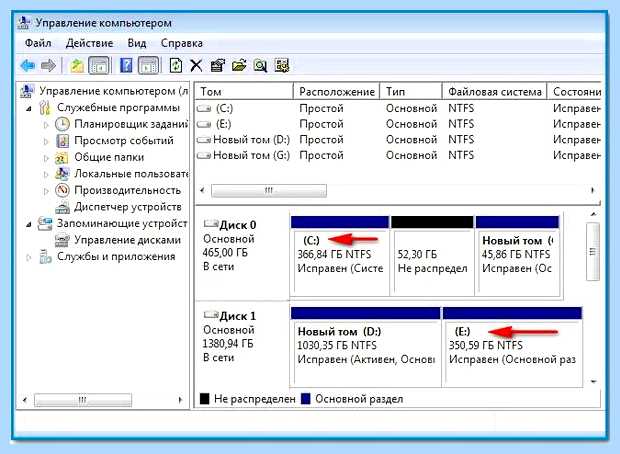Click the Forward arrow toolbar icon
The image size is (620, 454).
48,65
